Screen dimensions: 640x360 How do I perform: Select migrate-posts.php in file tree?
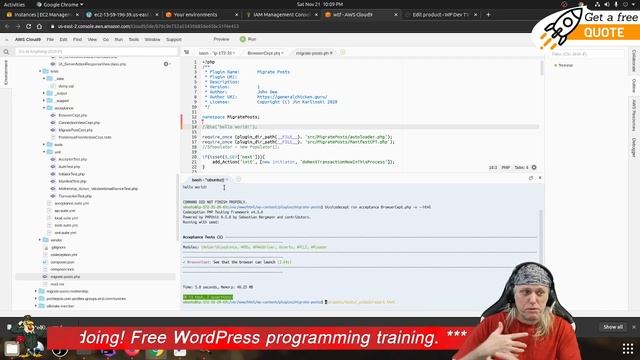65,277
